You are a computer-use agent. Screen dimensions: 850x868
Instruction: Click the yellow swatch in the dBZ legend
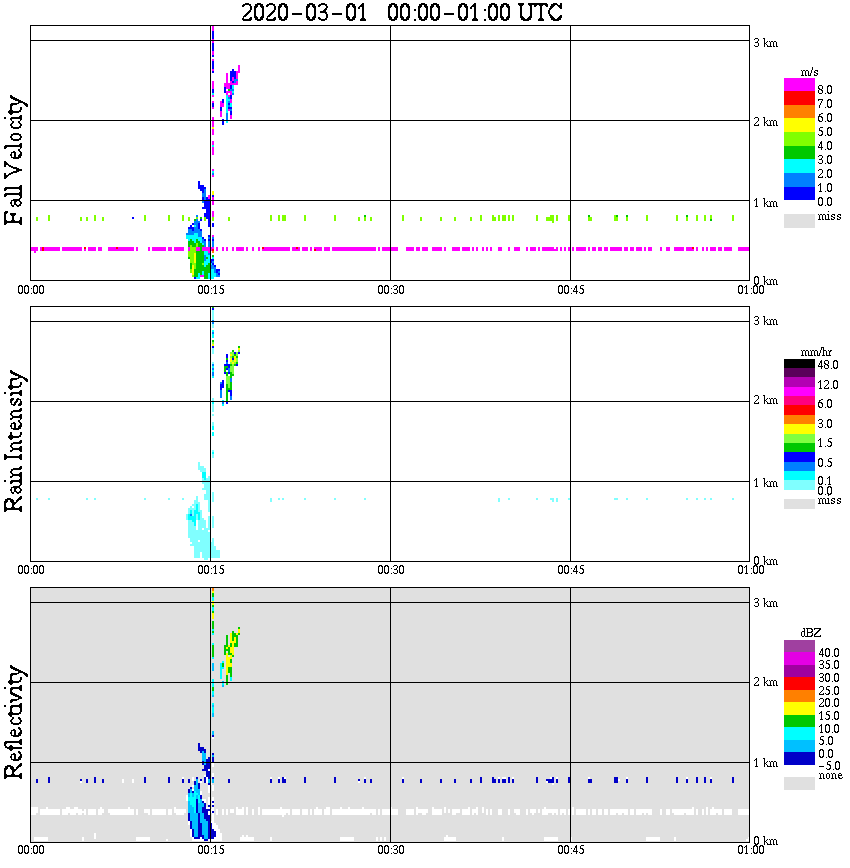point(799,709)
